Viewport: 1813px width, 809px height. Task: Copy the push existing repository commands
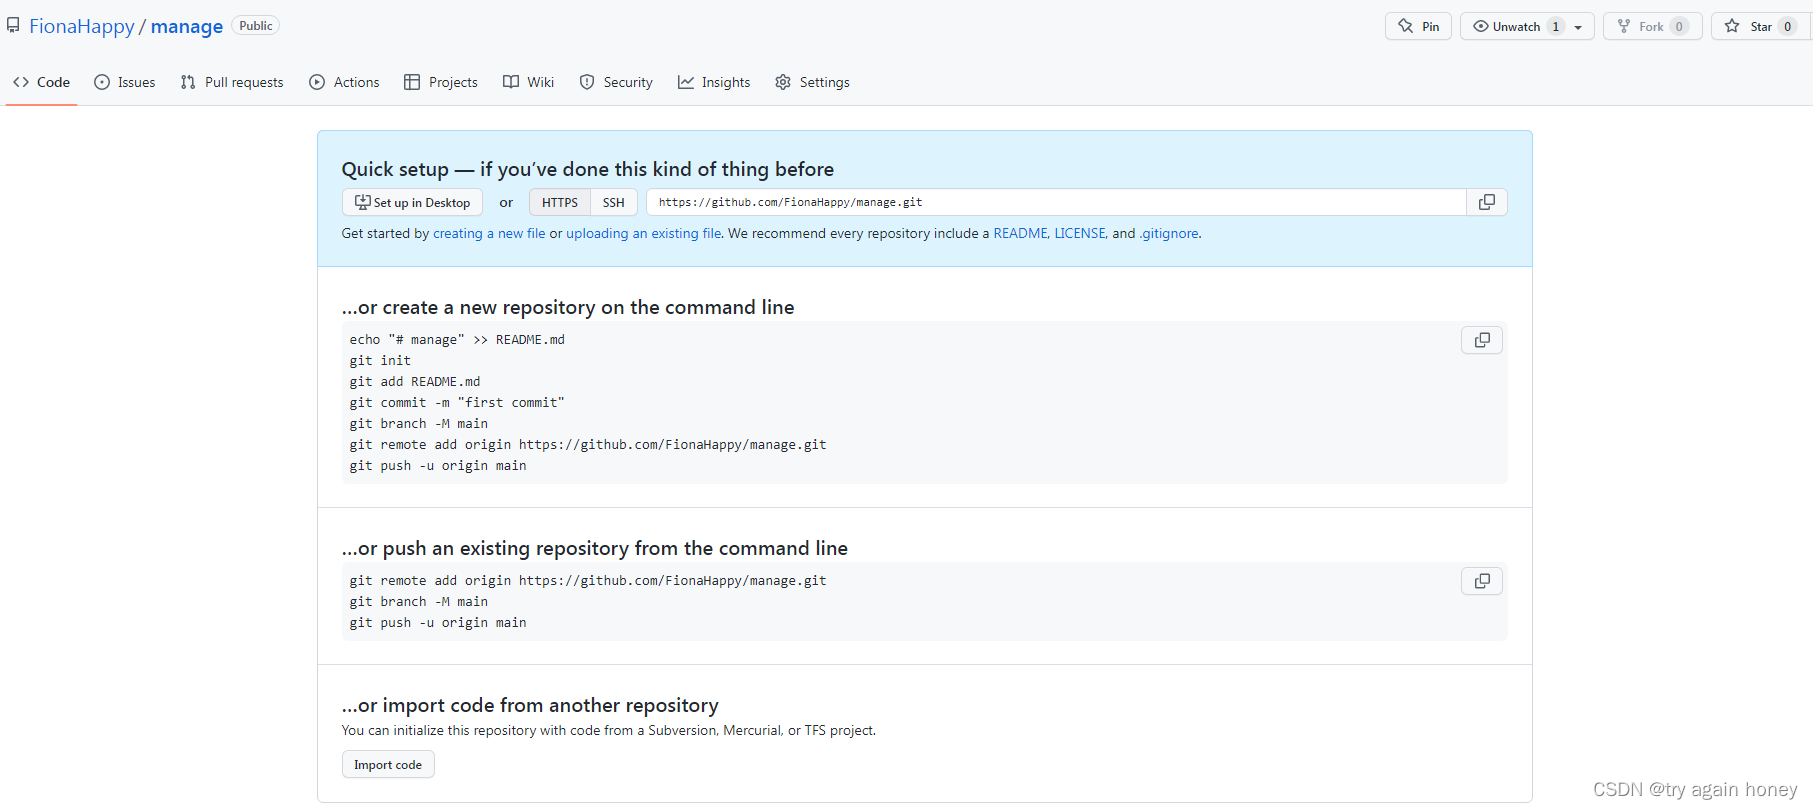coord(1482,581)
